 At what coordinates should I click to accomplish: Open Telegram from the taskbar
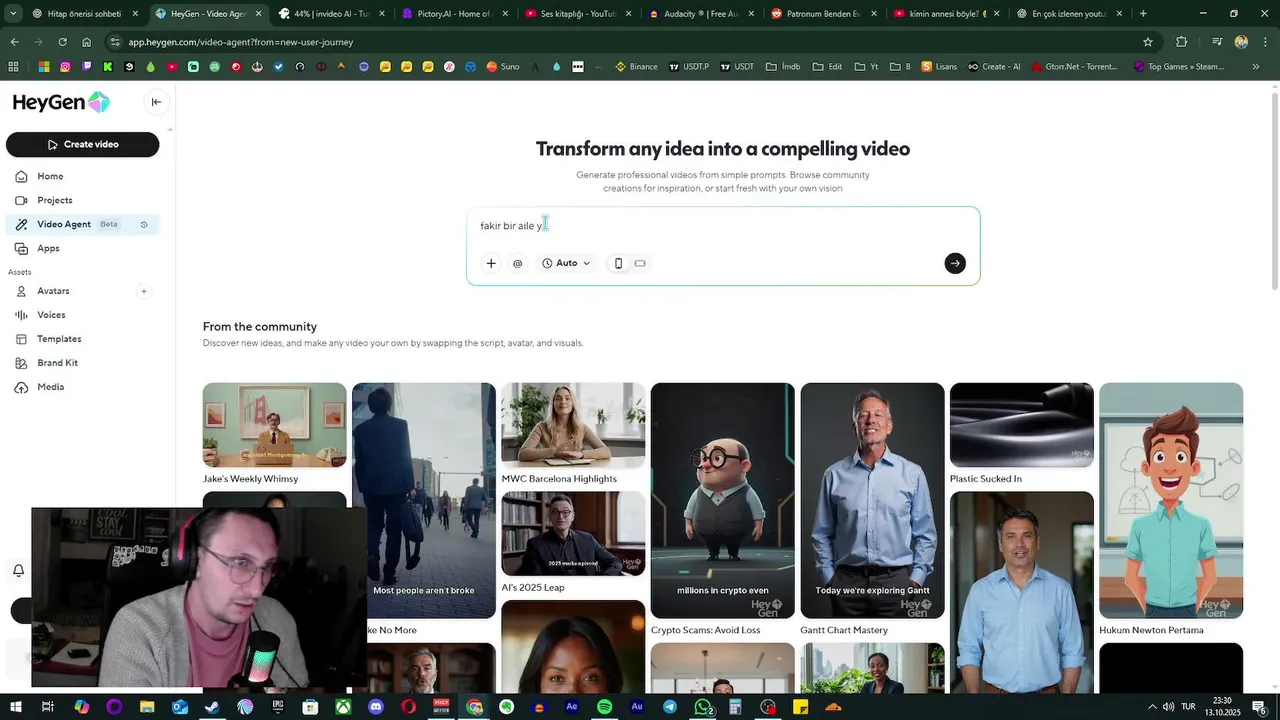(x=670, y=707)
